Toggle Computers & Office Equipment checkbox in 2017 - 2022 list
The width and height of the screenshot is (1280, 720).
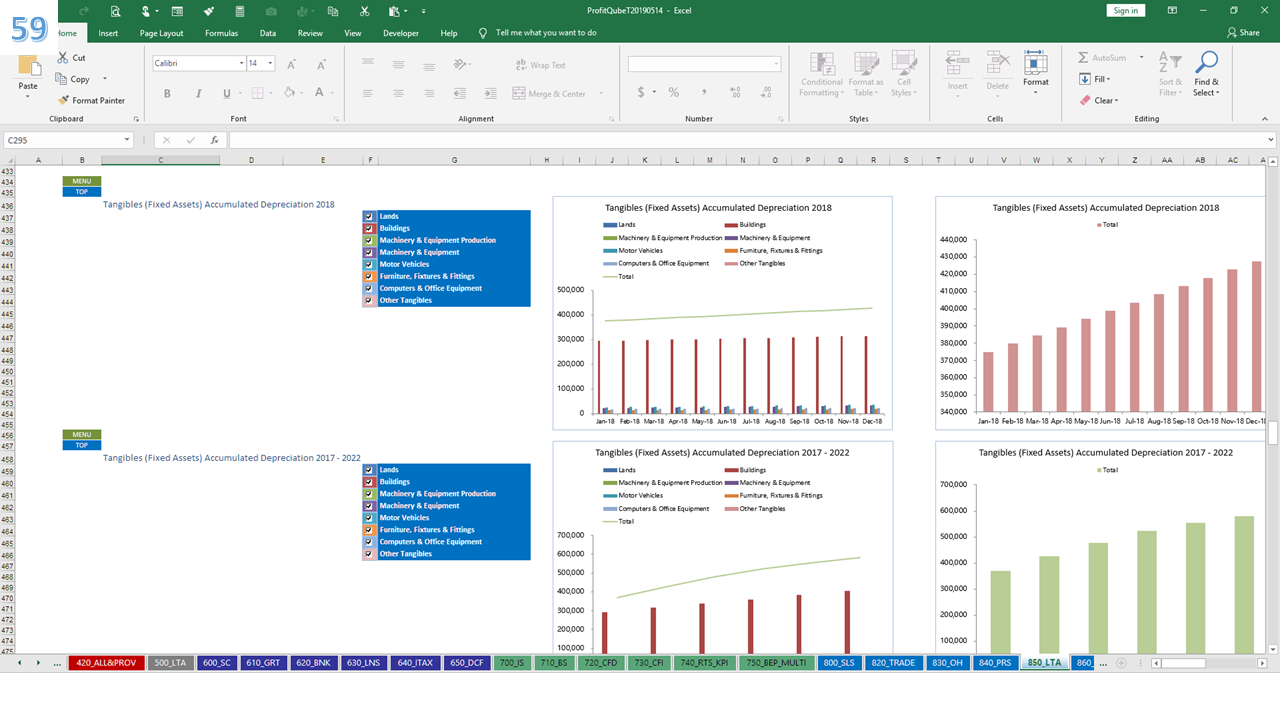pos(369,542)
